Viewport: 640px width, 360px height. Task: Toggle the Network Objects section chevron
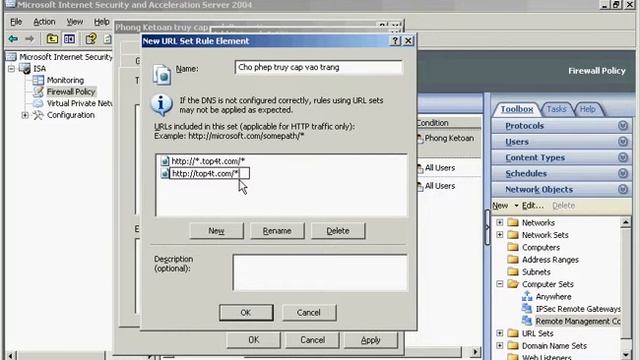pyautogui.click(x=623, y=189)
